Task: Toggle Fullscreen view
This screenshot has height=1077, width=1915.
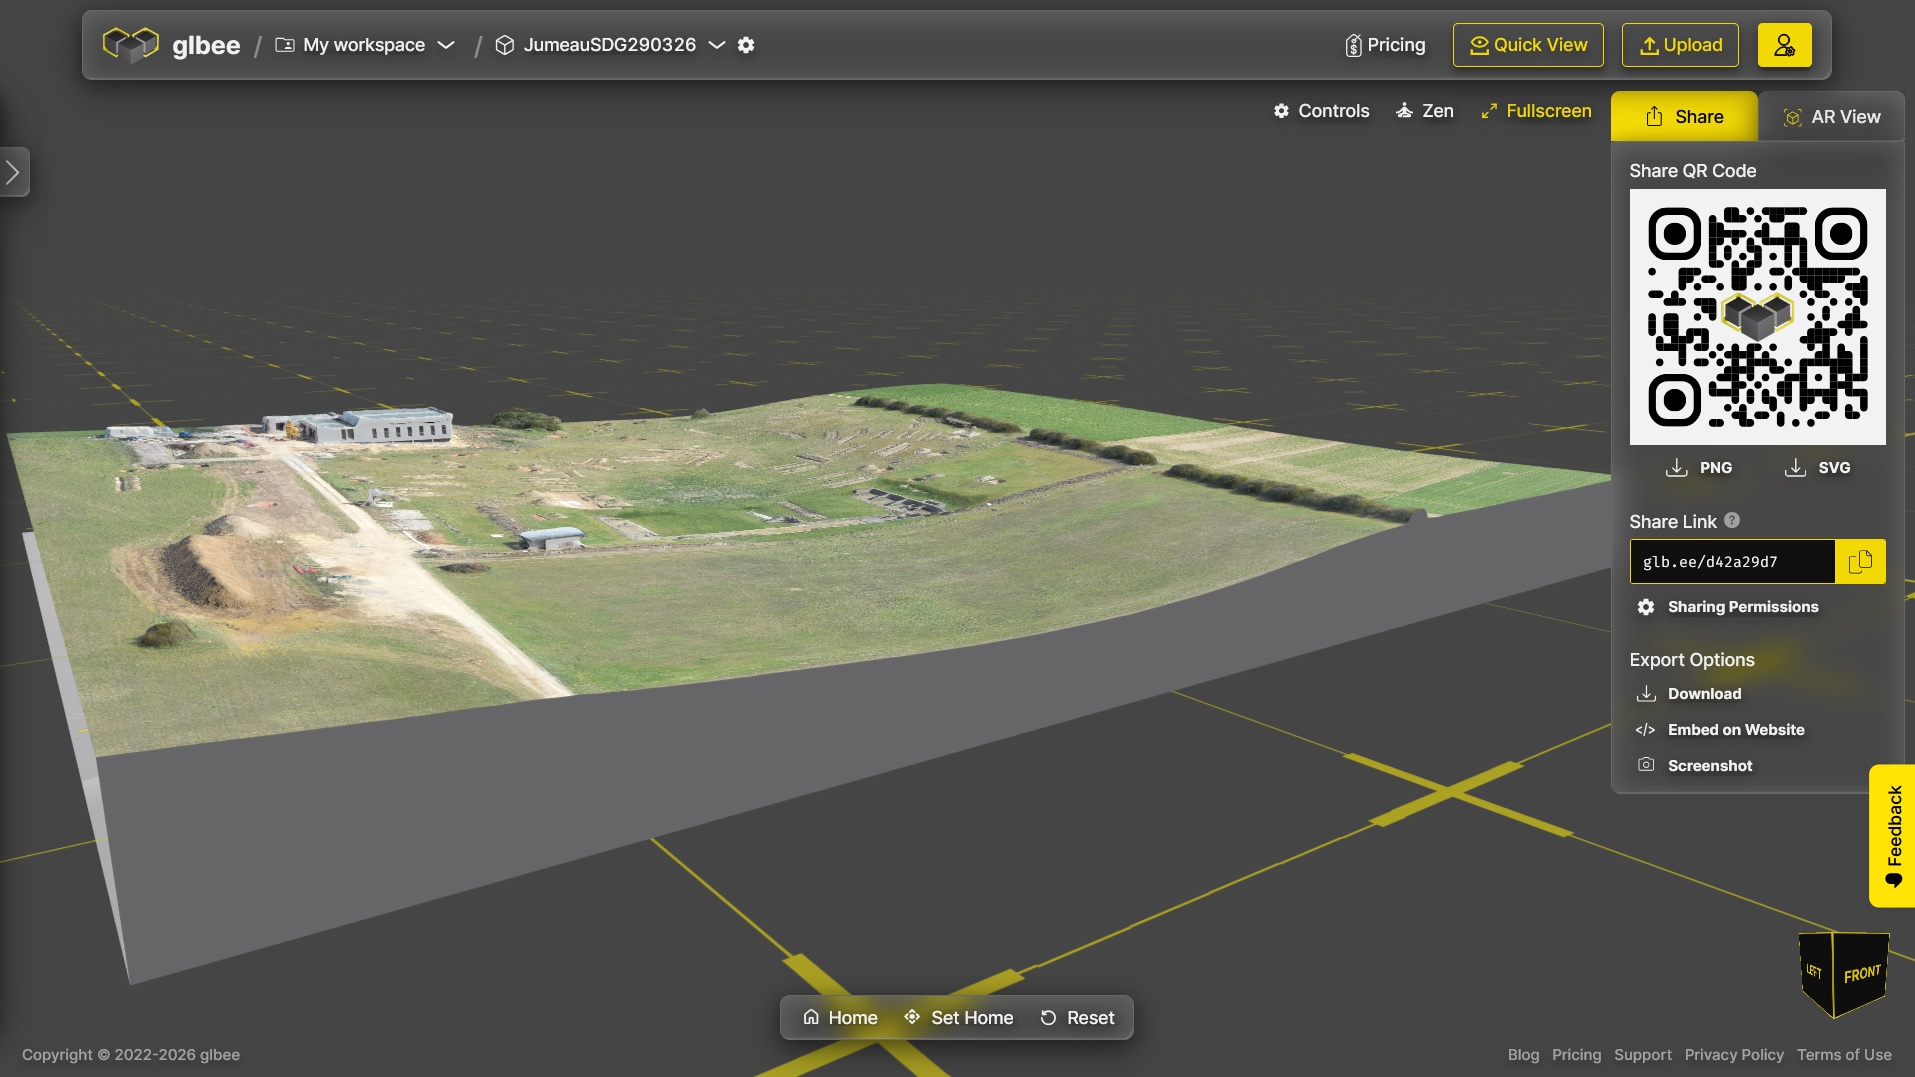Action: [1536, 111]
